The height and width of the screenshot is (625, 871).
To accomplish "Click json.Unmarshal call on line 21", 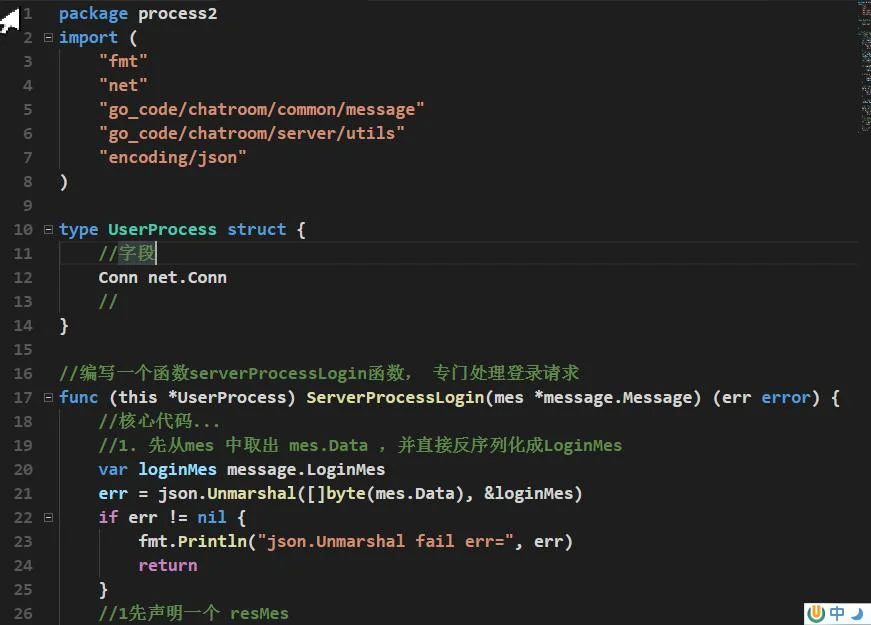I will coord(227,493).
